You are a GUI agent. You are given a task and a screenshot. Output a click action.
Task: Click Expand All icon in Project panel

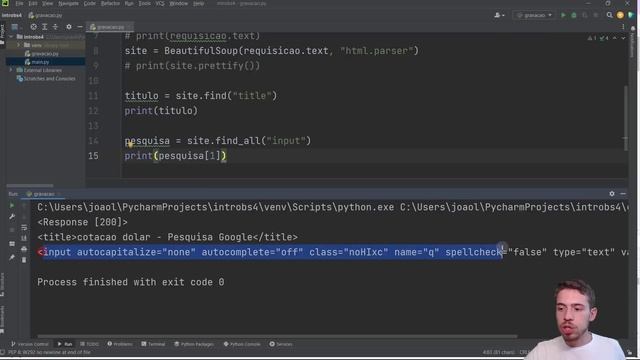pos(44,27)
